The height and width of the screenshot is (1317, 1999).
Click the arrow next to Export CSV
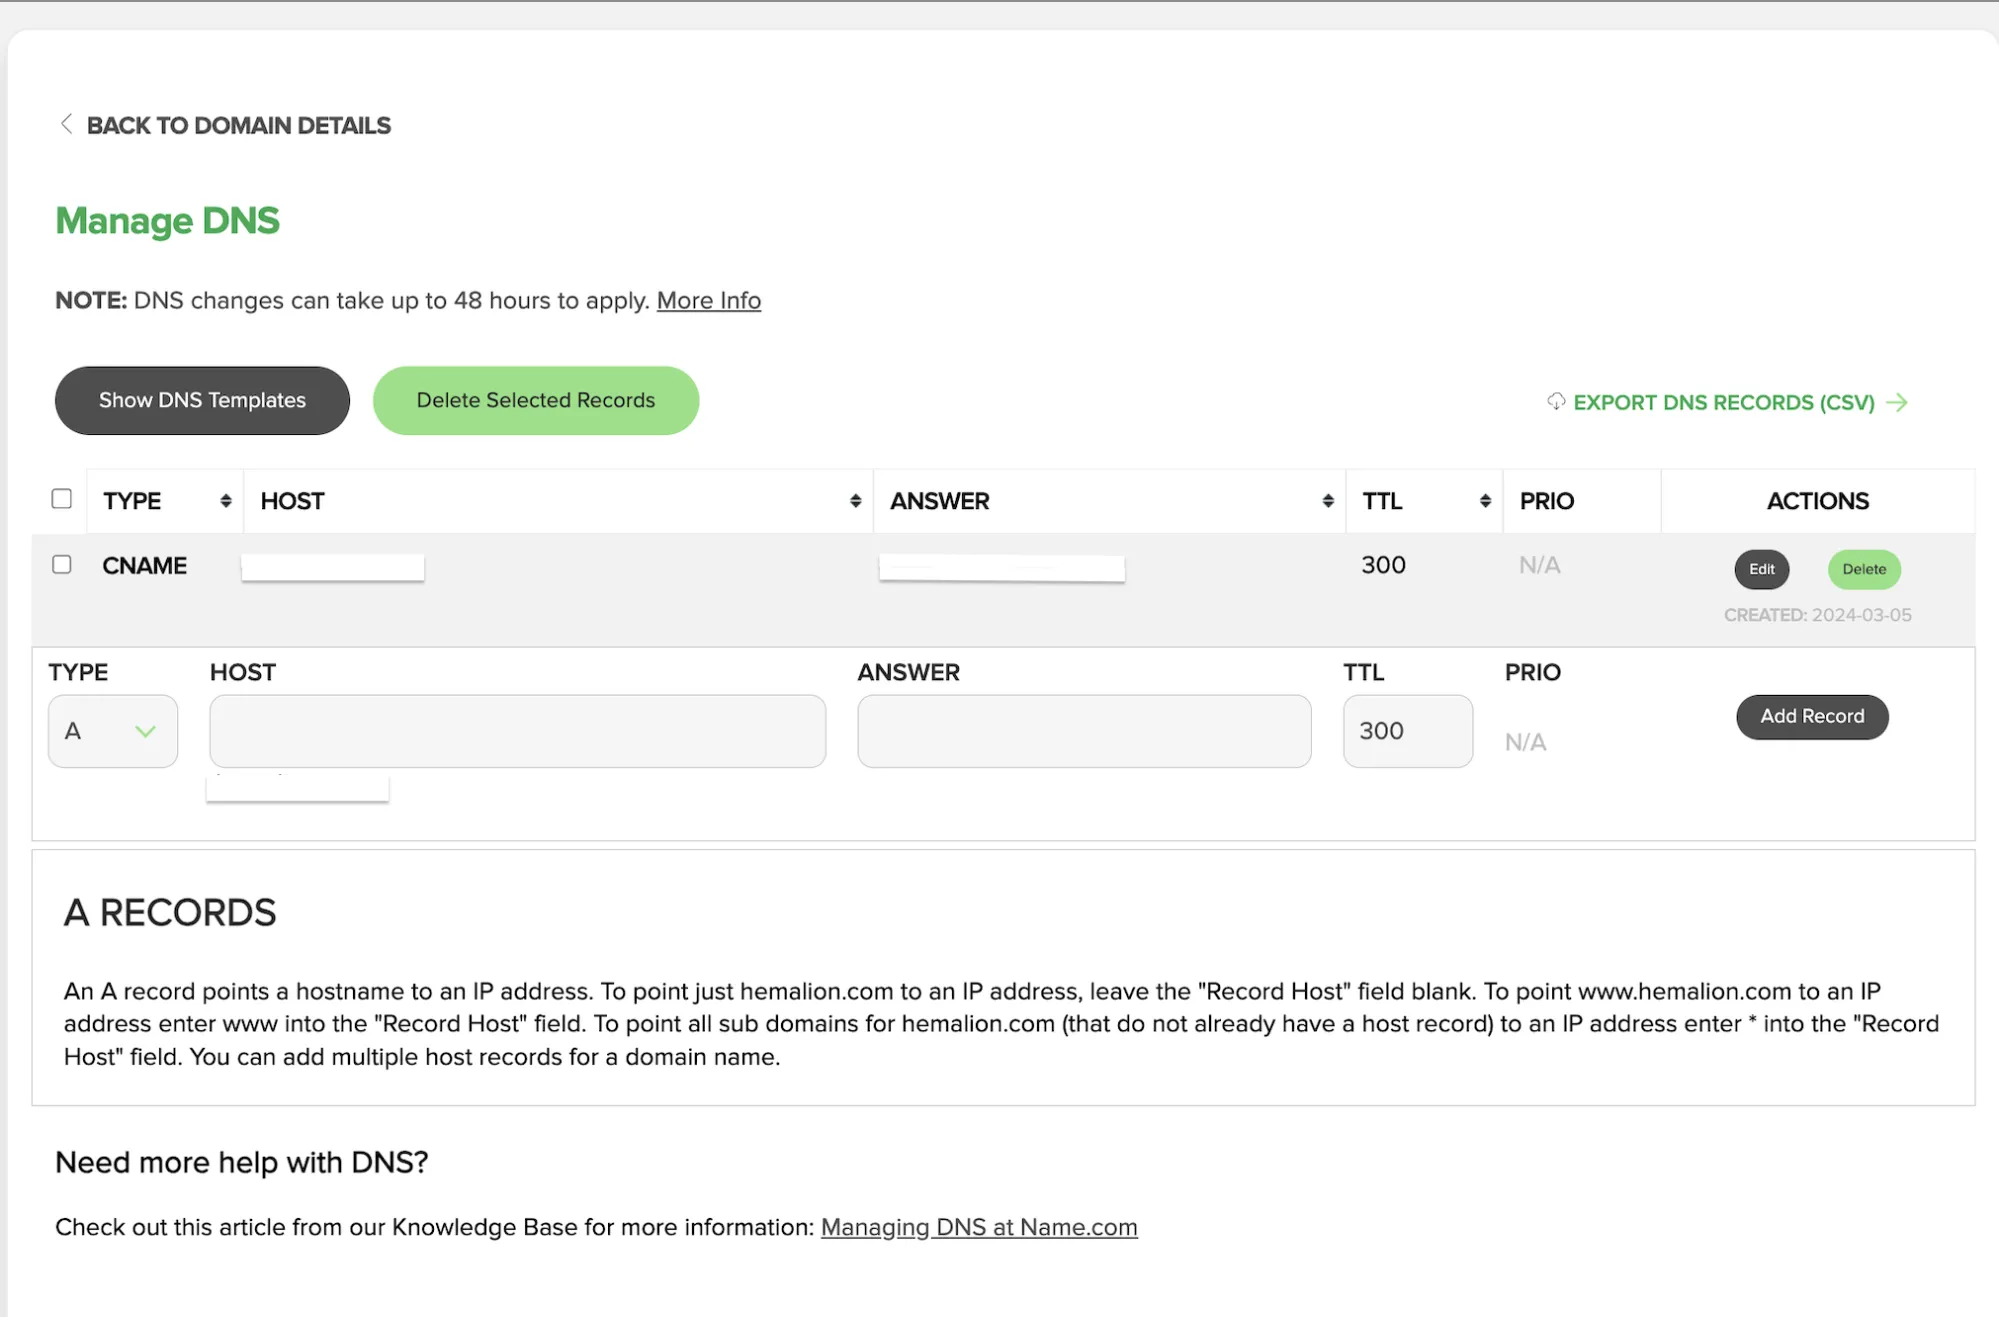1897,402
